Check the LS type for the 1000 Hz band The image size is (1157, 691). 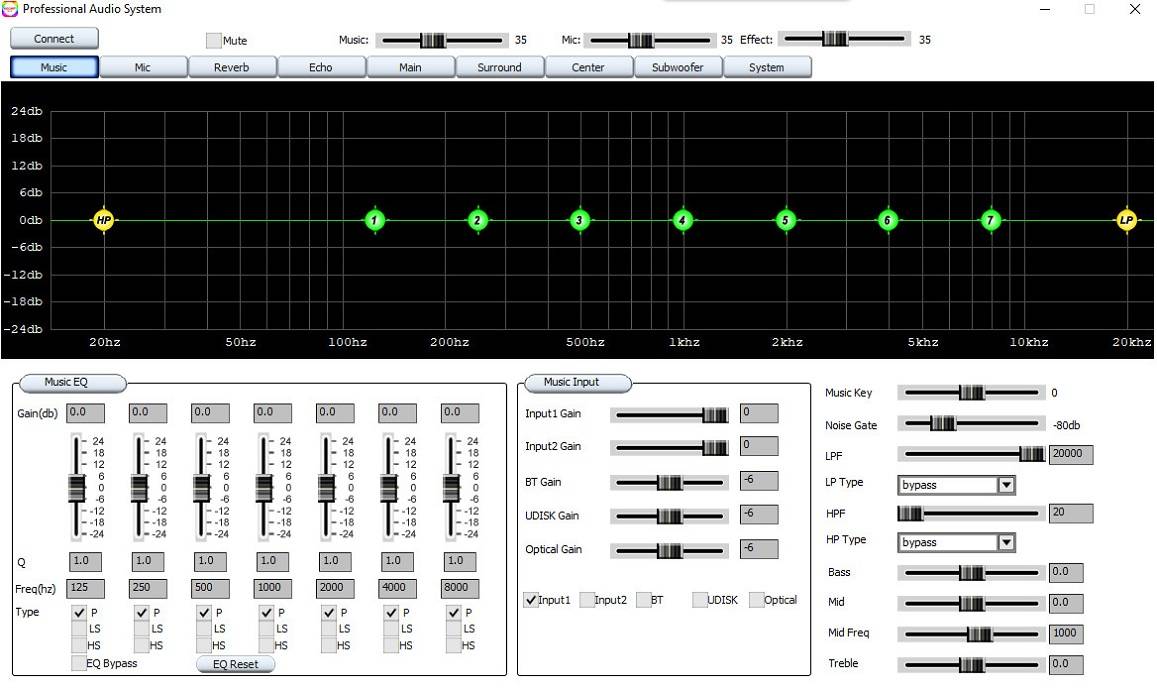[x=266, y=629]
